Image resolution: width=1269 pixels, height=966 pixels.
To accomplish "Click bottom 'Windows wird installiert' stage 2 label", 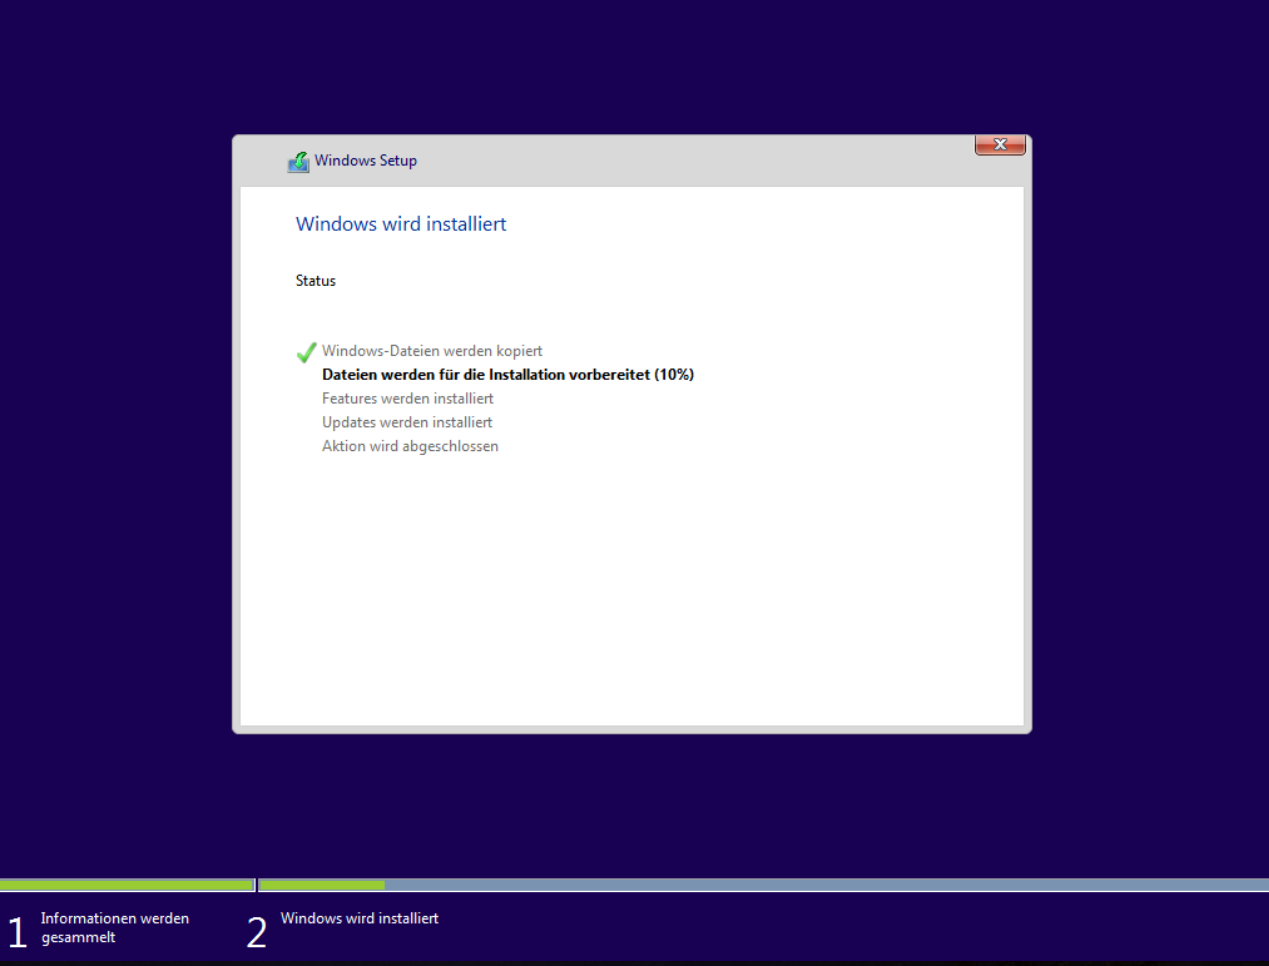I will click(x=360, y=918).
